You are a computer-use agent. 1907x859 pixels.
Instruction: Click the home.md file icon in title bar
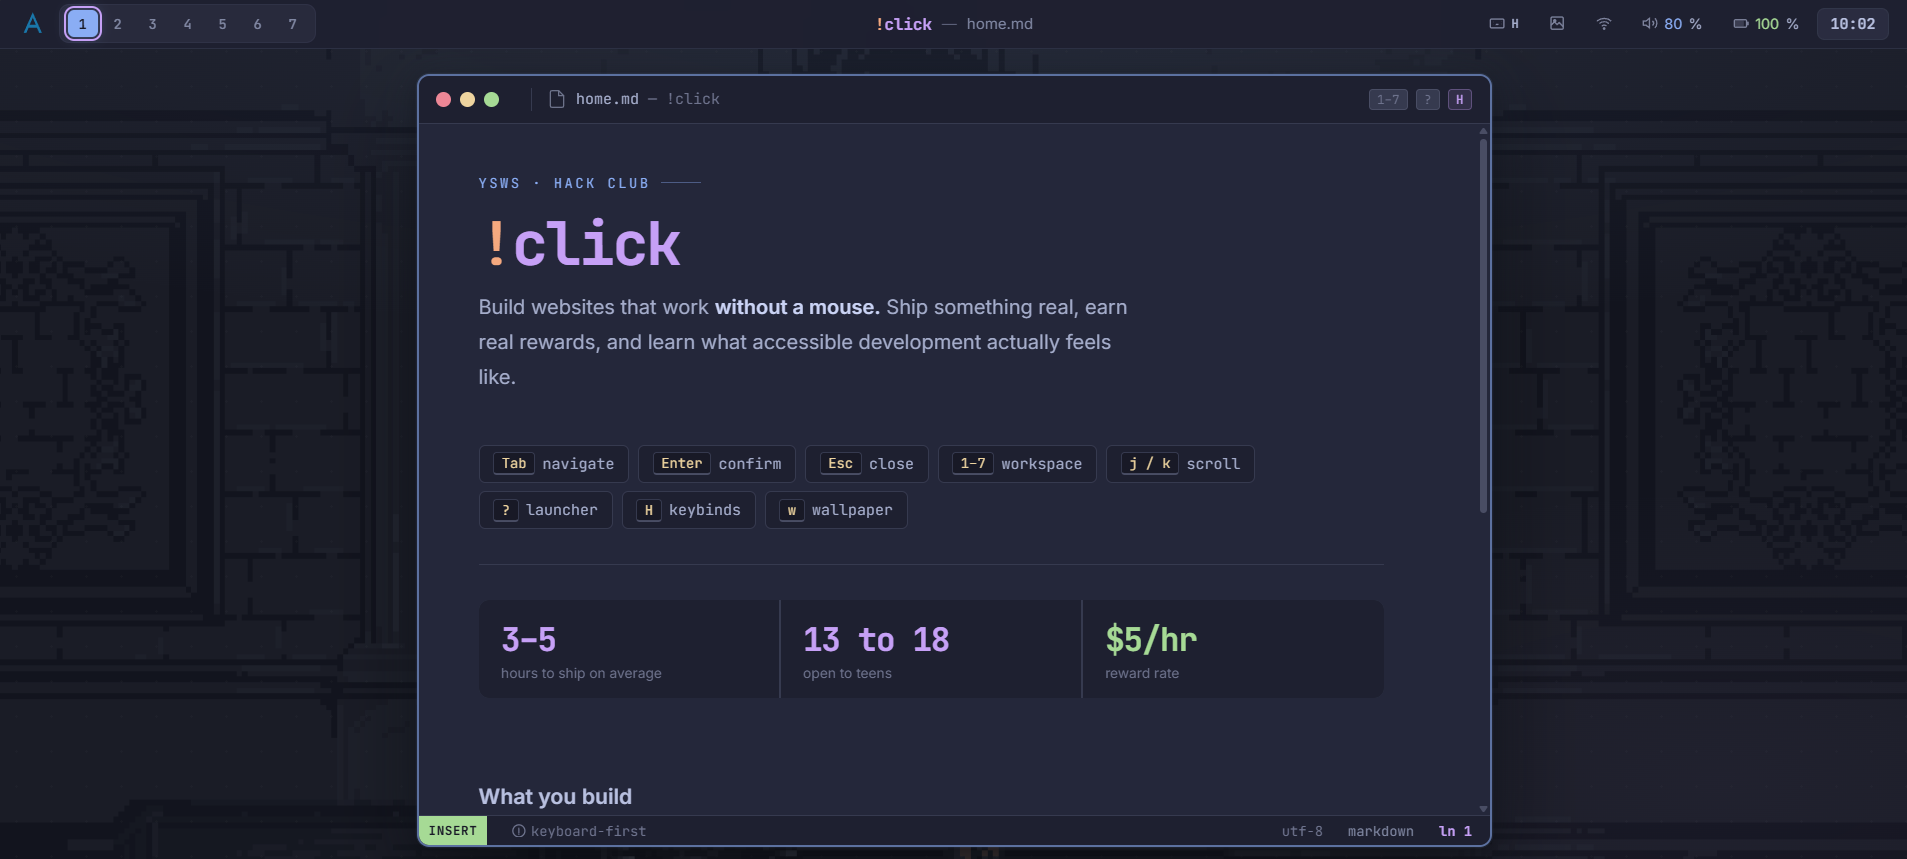tap(557, 99)
